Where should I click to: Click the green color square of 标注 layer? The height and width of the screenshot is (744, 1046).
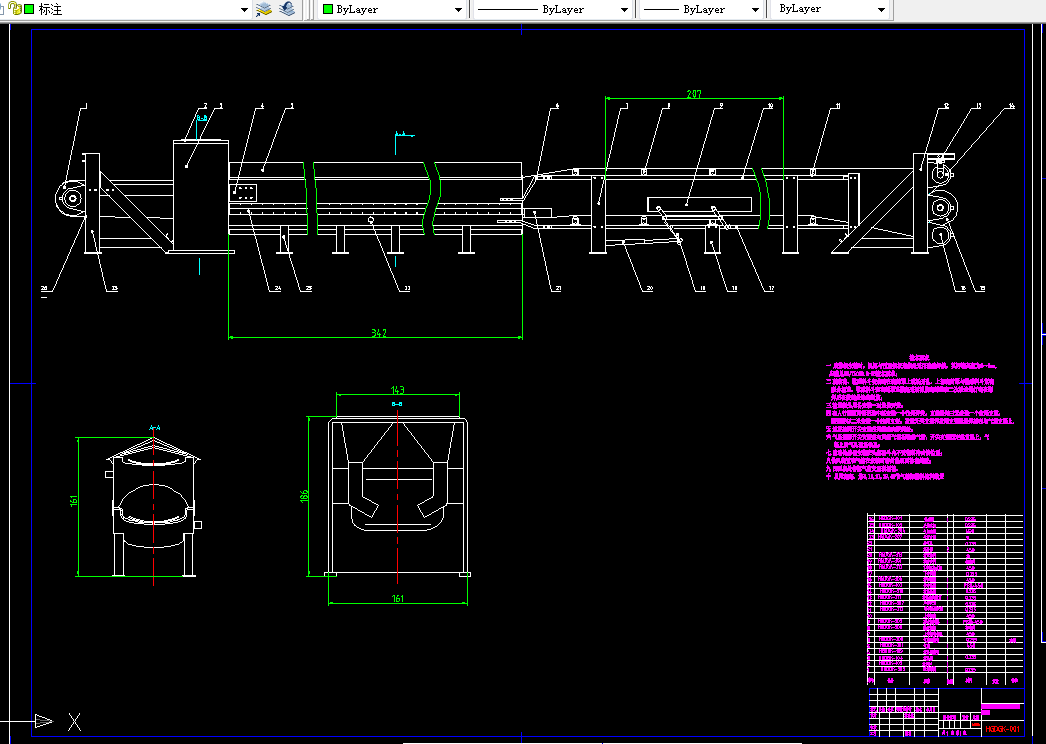pos(29,9)
